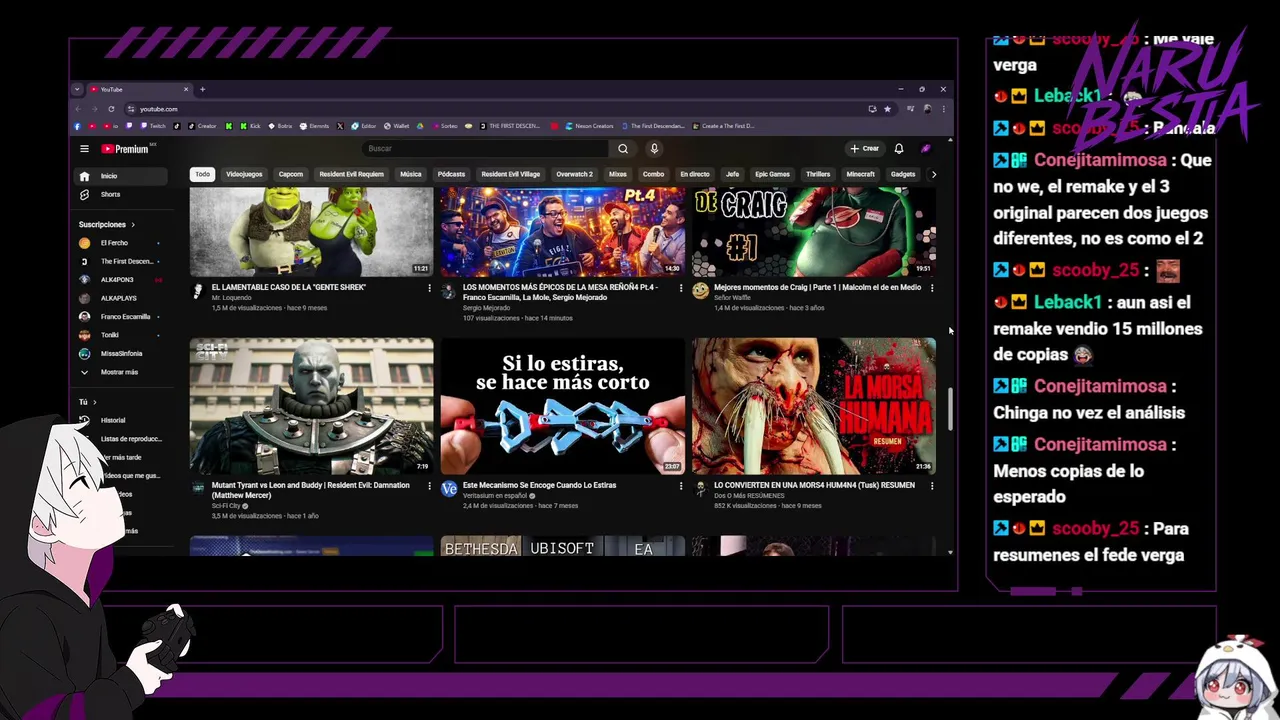1280x720 pixels.
Task: Play the Si lo estiras thumbnail
Action: pos(563,406)
